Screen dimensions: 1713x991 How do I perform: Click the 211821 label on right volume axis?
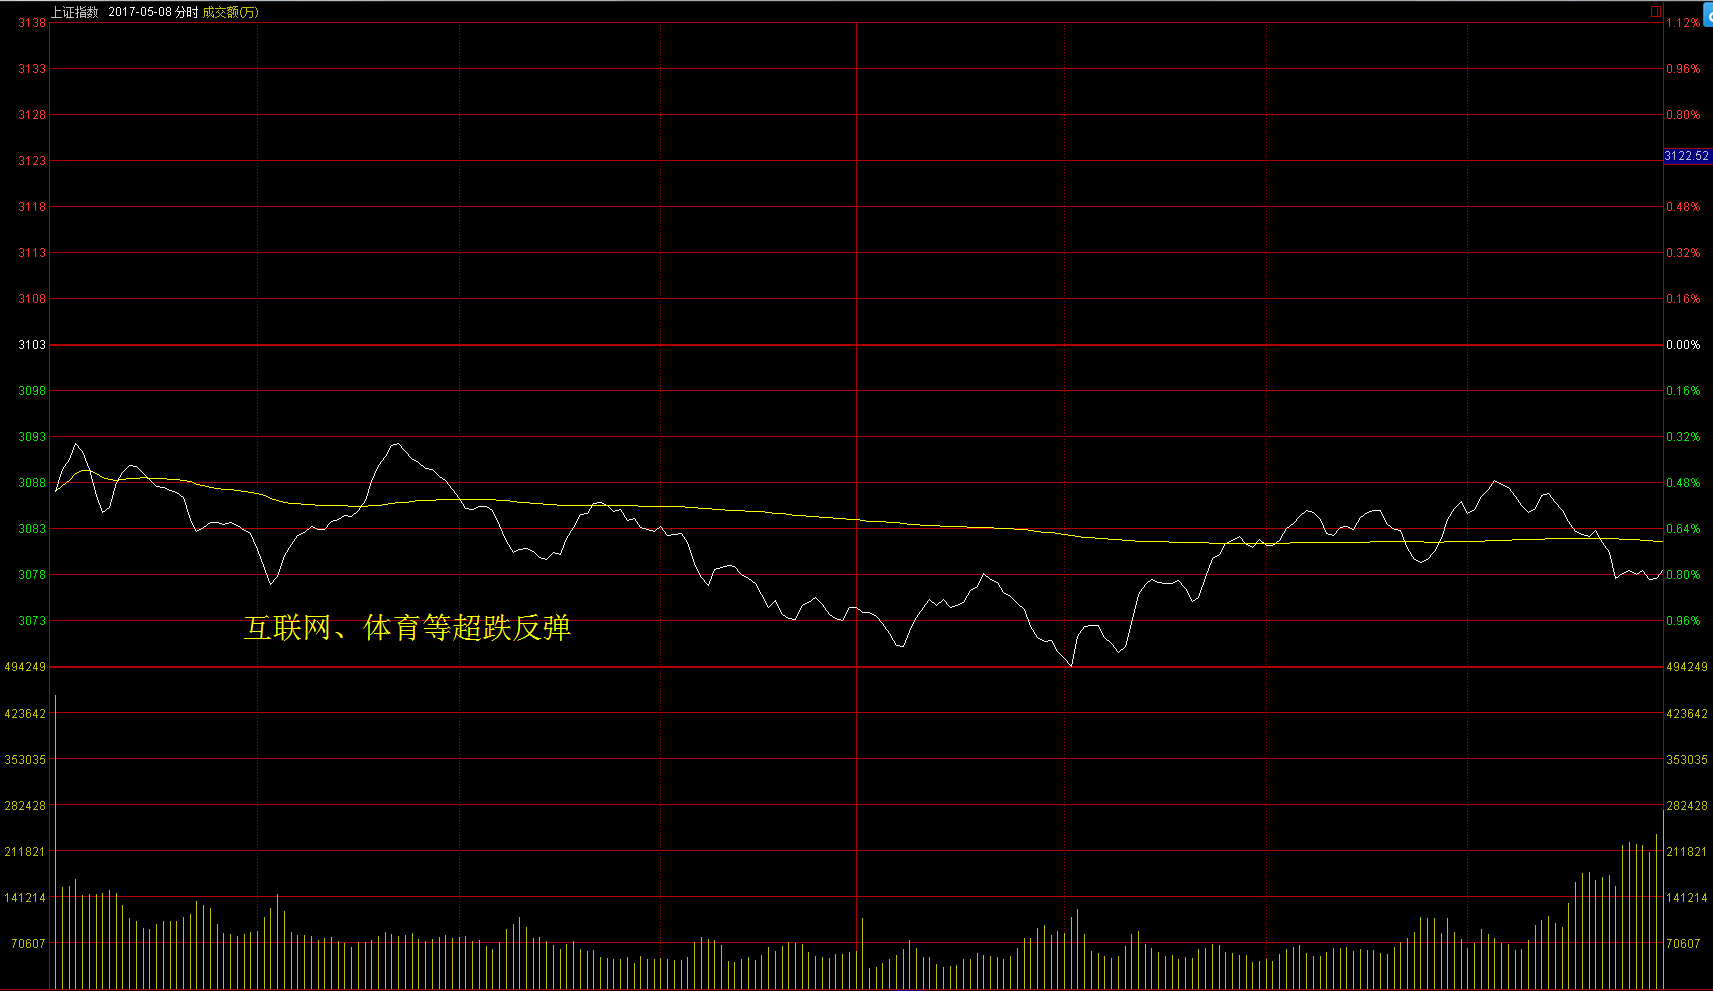1687,852
